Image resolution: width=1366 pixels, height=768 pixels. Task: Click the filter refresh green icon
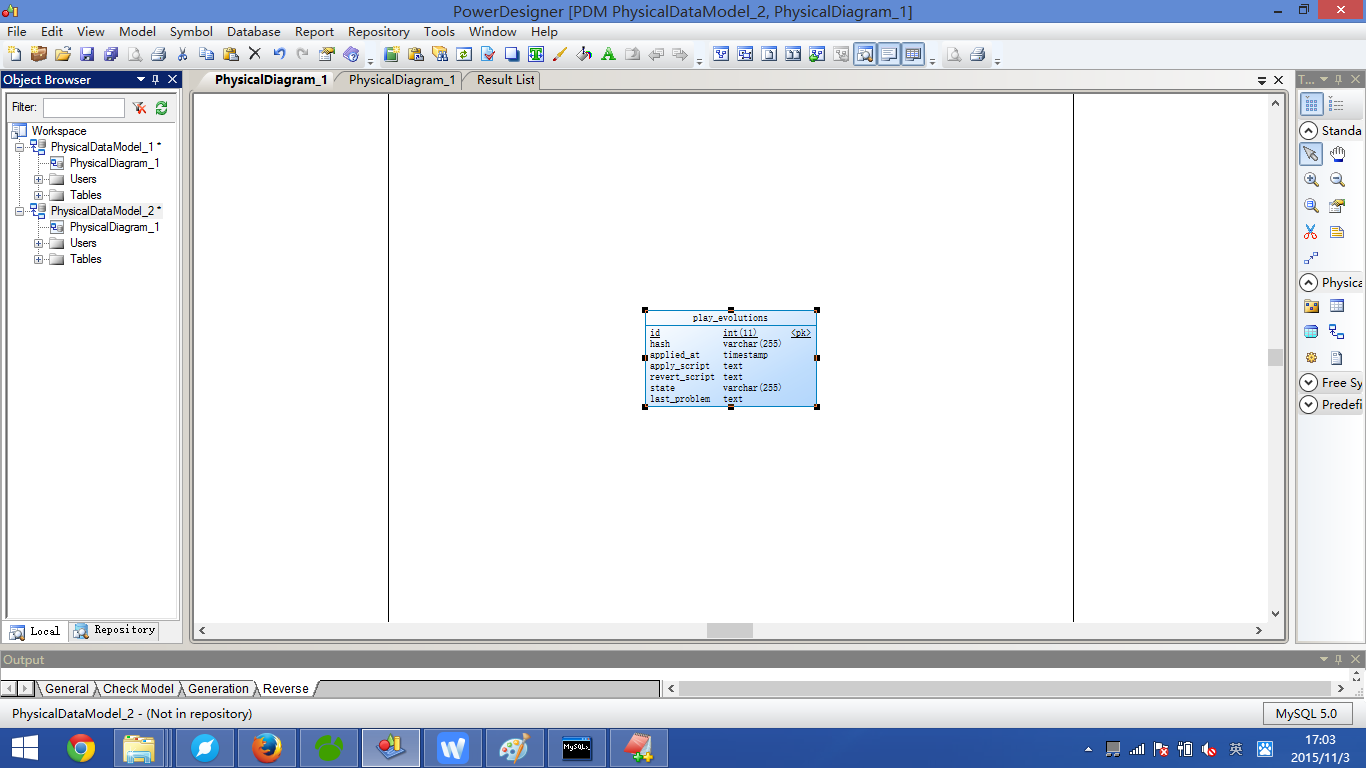[x=161, y=107]
